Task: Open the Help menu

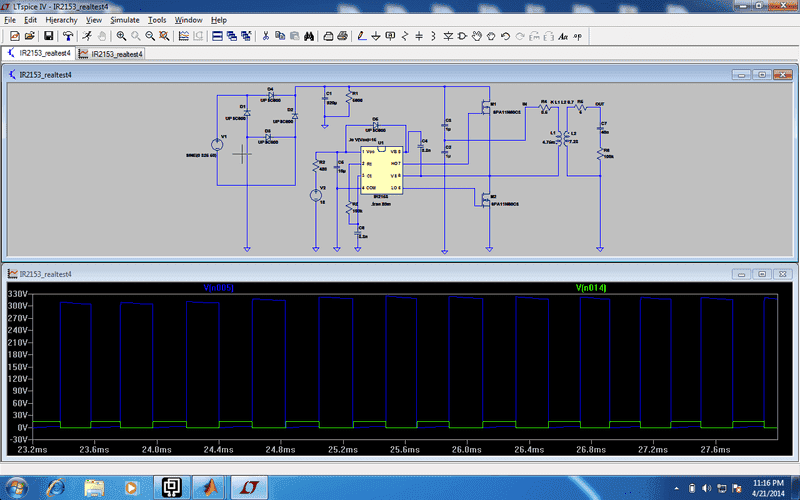Action: coord(219,20)
